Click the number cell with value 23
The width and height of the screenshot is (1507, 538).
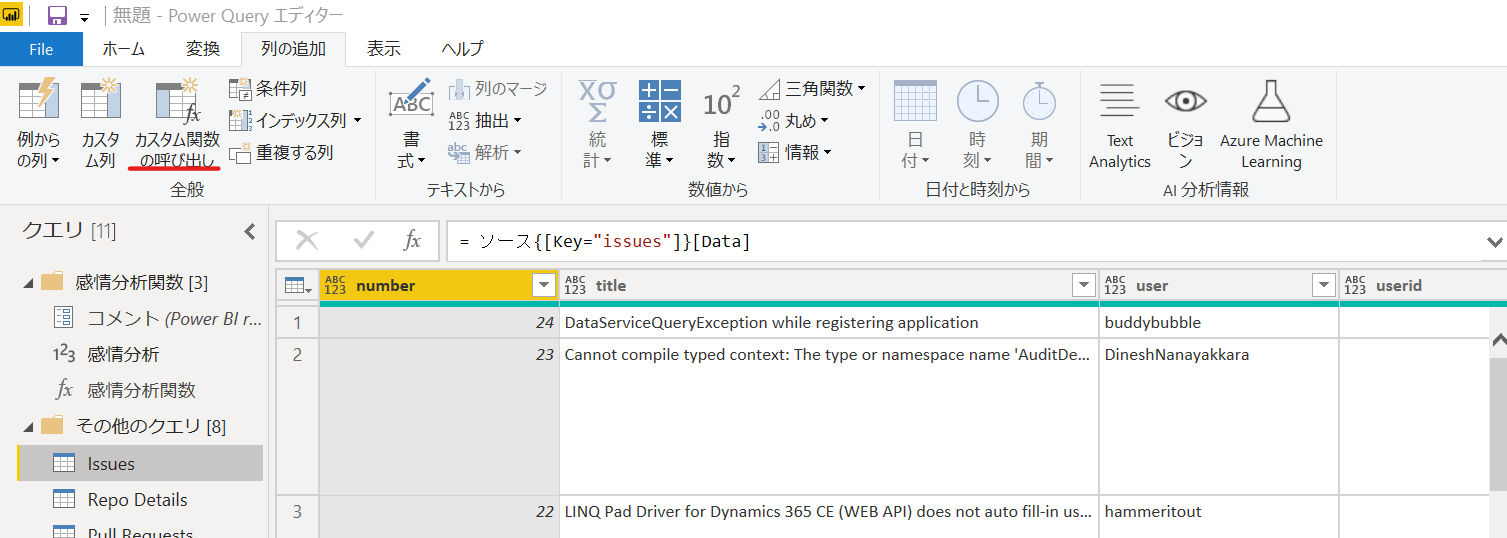point(438,416)
